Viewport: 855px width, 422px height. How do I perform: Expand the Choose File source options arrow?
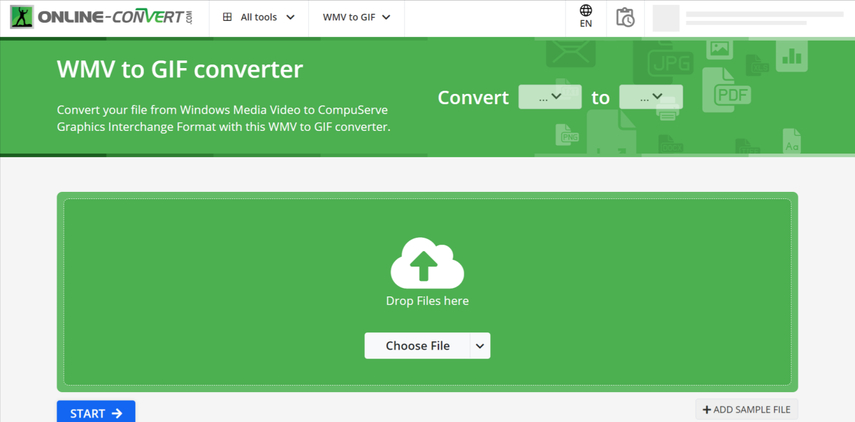(x=480, y=346)
